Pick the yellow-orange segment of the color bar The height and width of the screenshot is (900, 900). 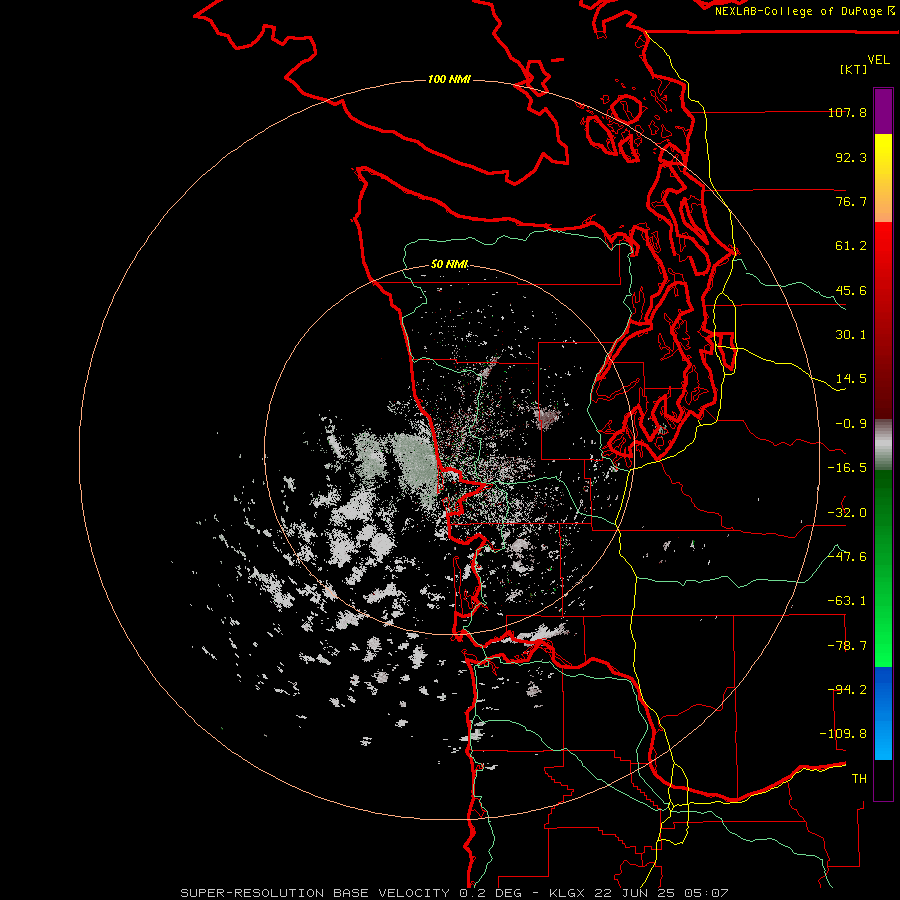(883, 178)
